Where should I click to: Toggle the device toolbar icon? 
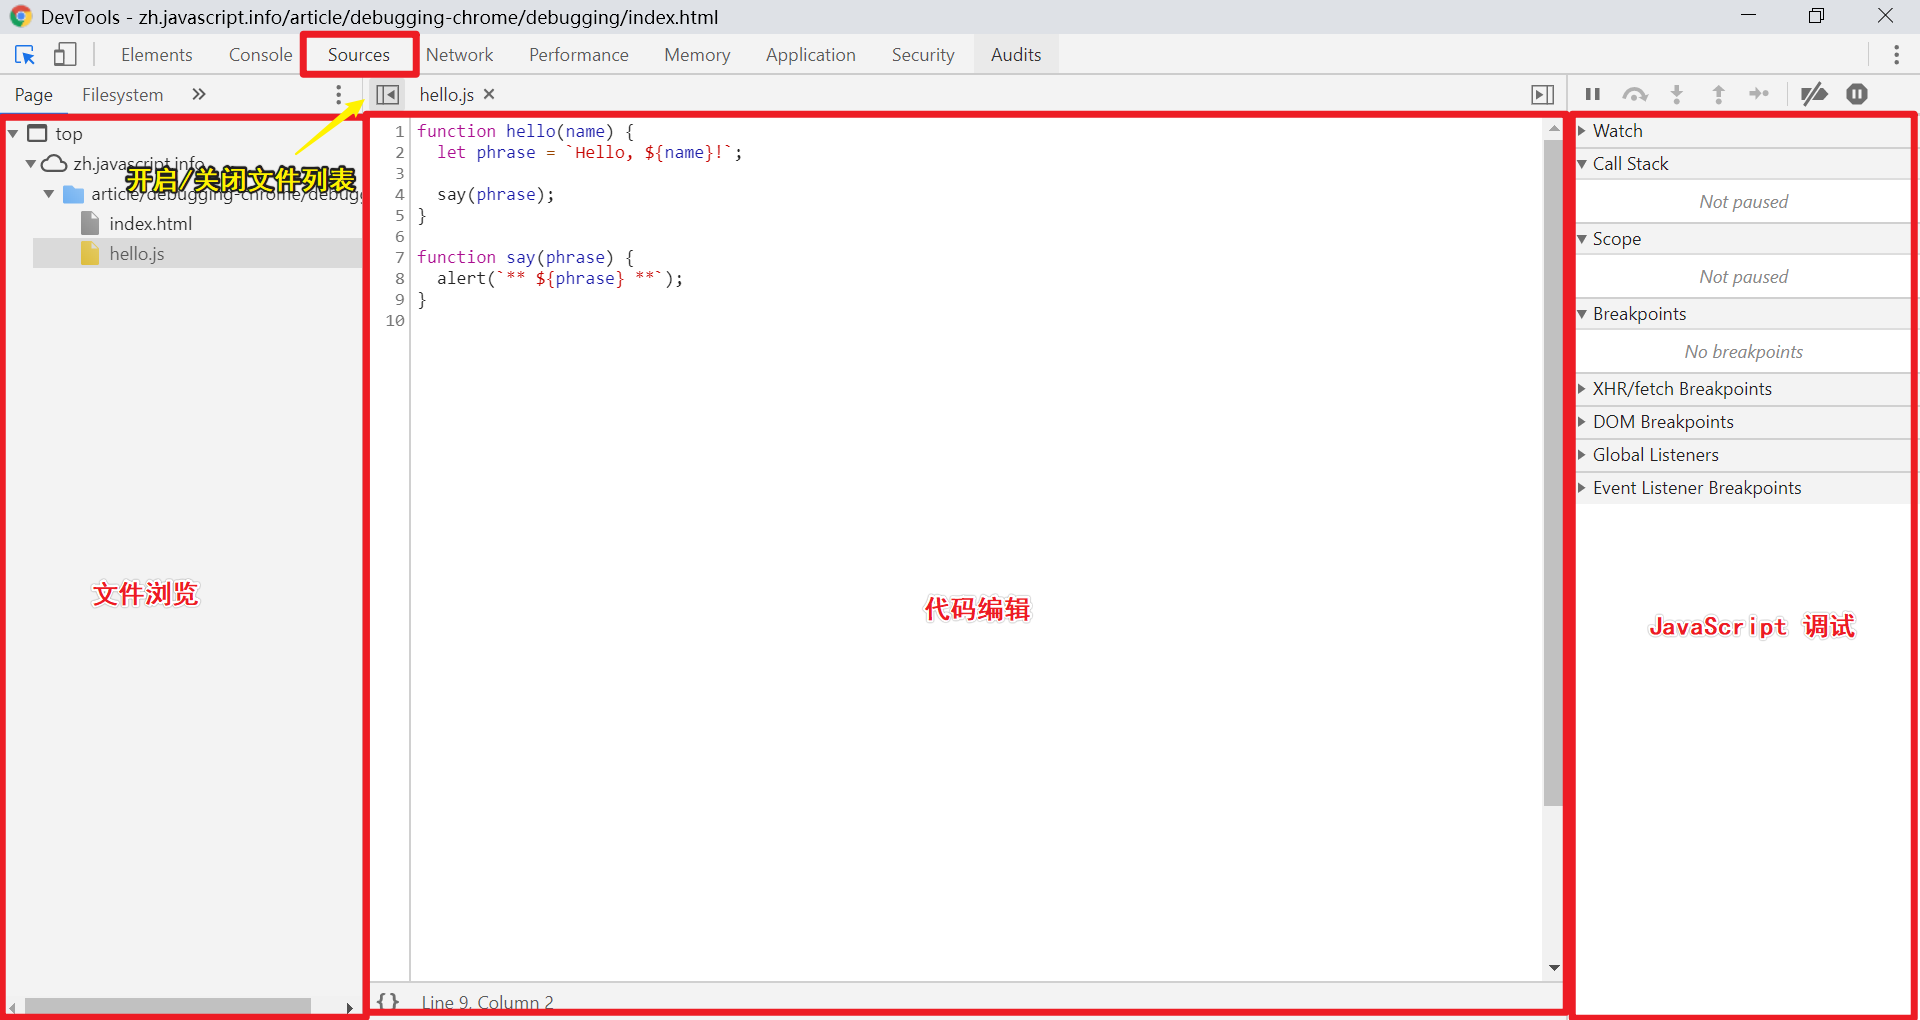click(x=65, y=55)
